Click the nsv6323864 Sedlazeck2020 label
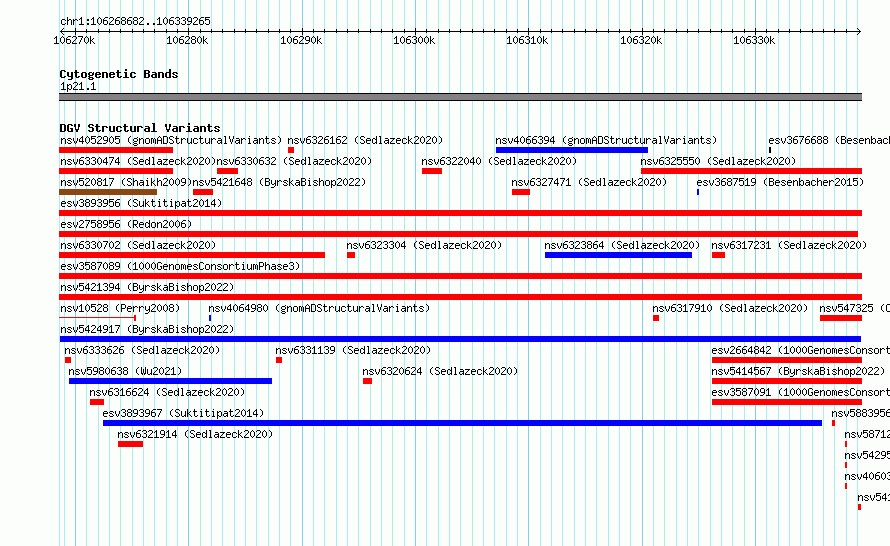This screenshot has width=890, height=546. pos(622,245)
